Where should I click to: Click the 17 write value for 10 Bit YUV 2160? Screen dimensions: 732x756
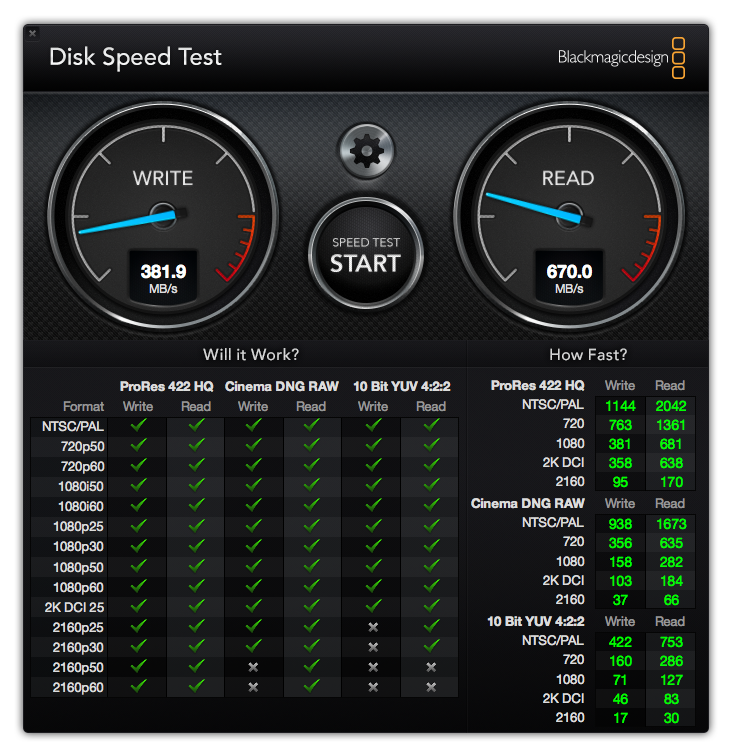[620, 718]
